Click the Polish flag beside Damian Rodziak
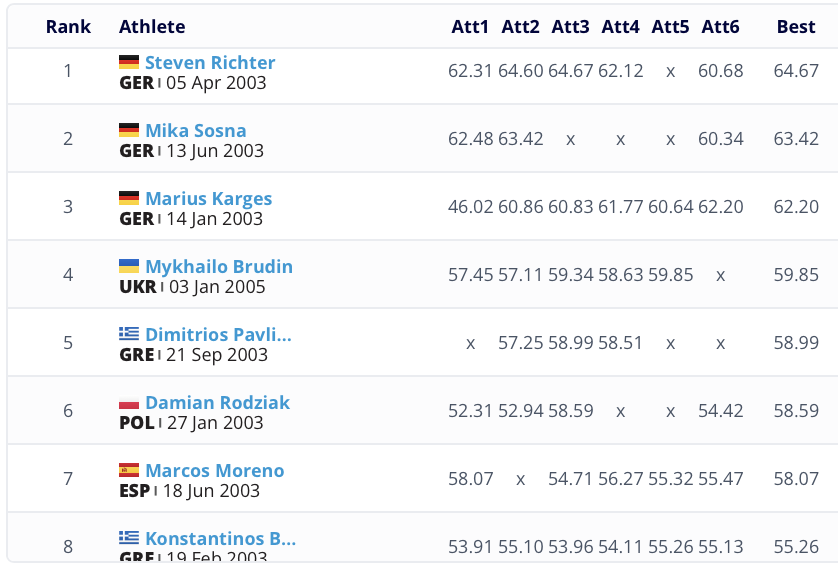Screen dimensions: 838x564 click(x=129, y=402)
